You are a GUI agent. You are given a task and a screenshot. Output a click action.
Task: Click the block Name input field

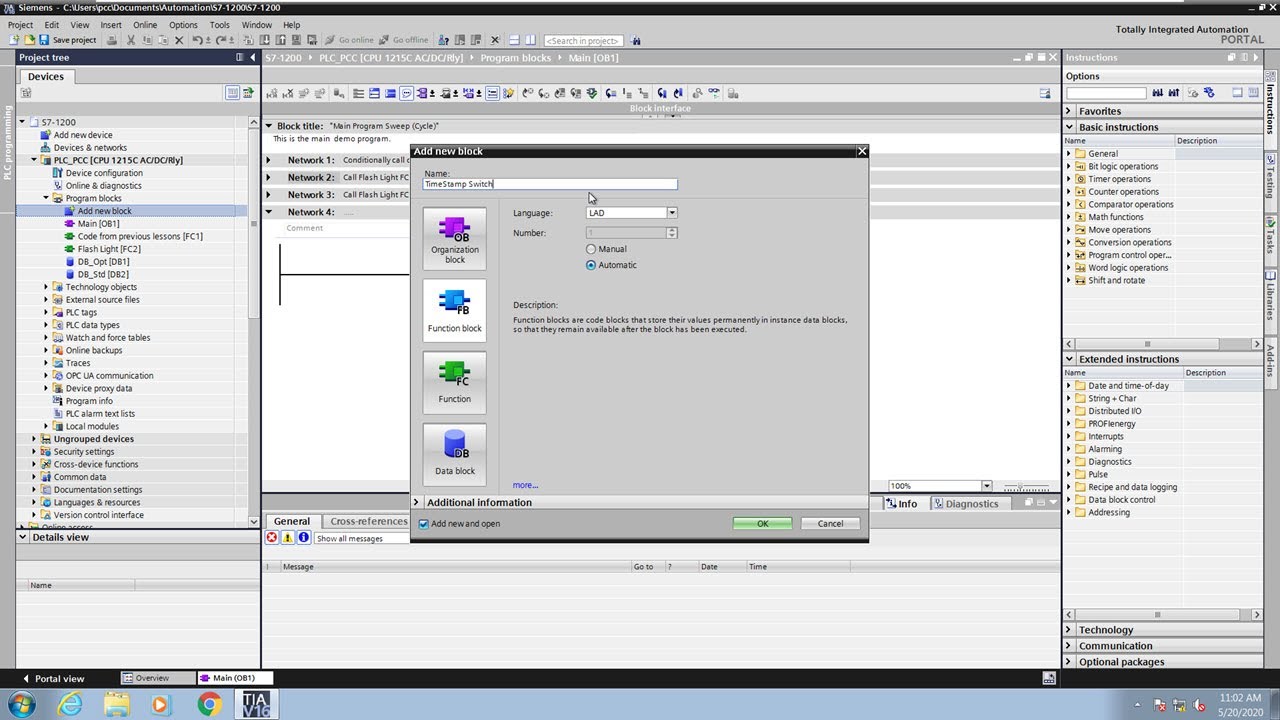(550, 184)
